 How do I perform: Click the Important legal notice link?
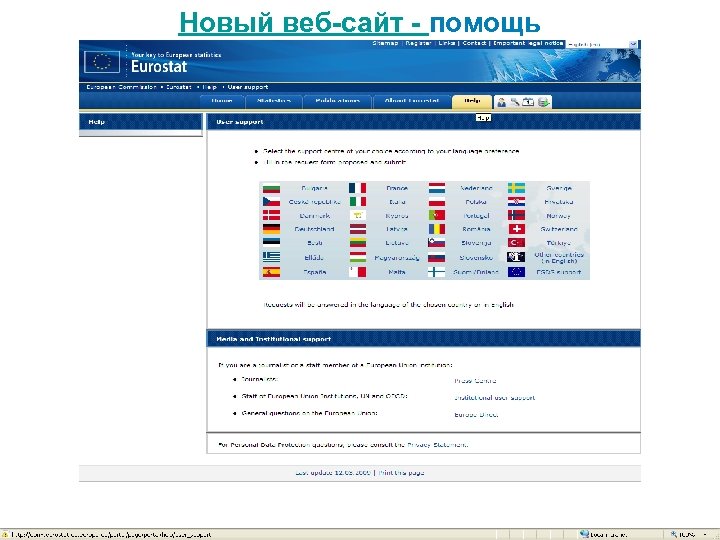(528, 43)
